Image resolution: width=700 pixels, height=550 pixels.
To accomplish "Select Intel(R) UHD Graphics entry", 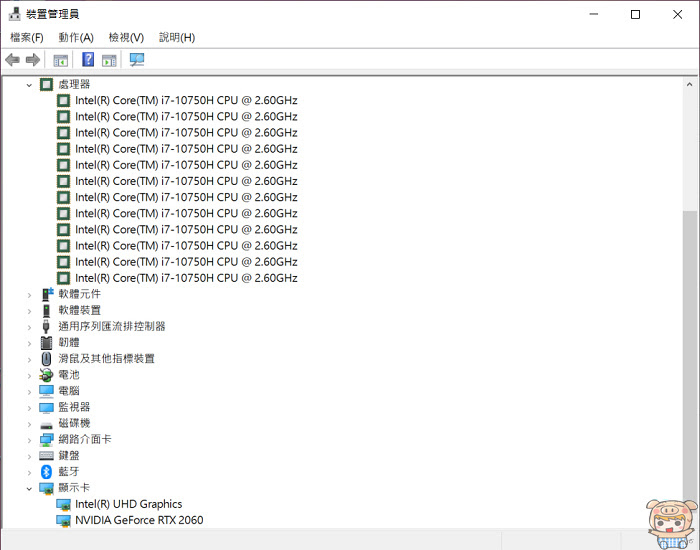I will click(129, 504).
